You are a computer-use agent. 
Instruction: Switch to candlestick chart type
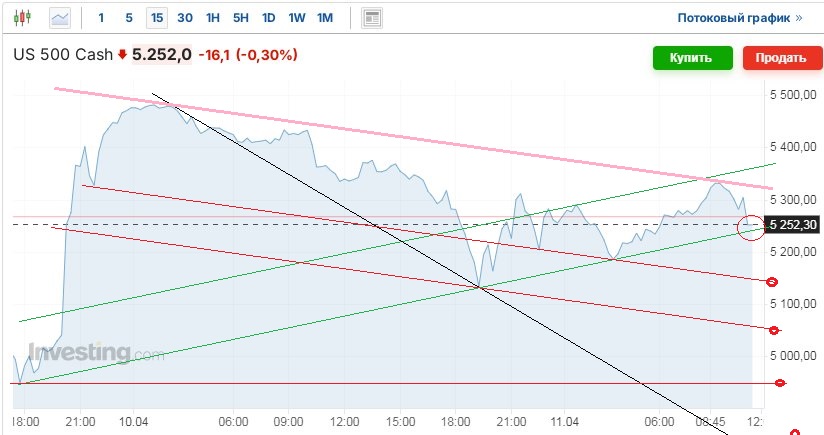tap(23, 18)
